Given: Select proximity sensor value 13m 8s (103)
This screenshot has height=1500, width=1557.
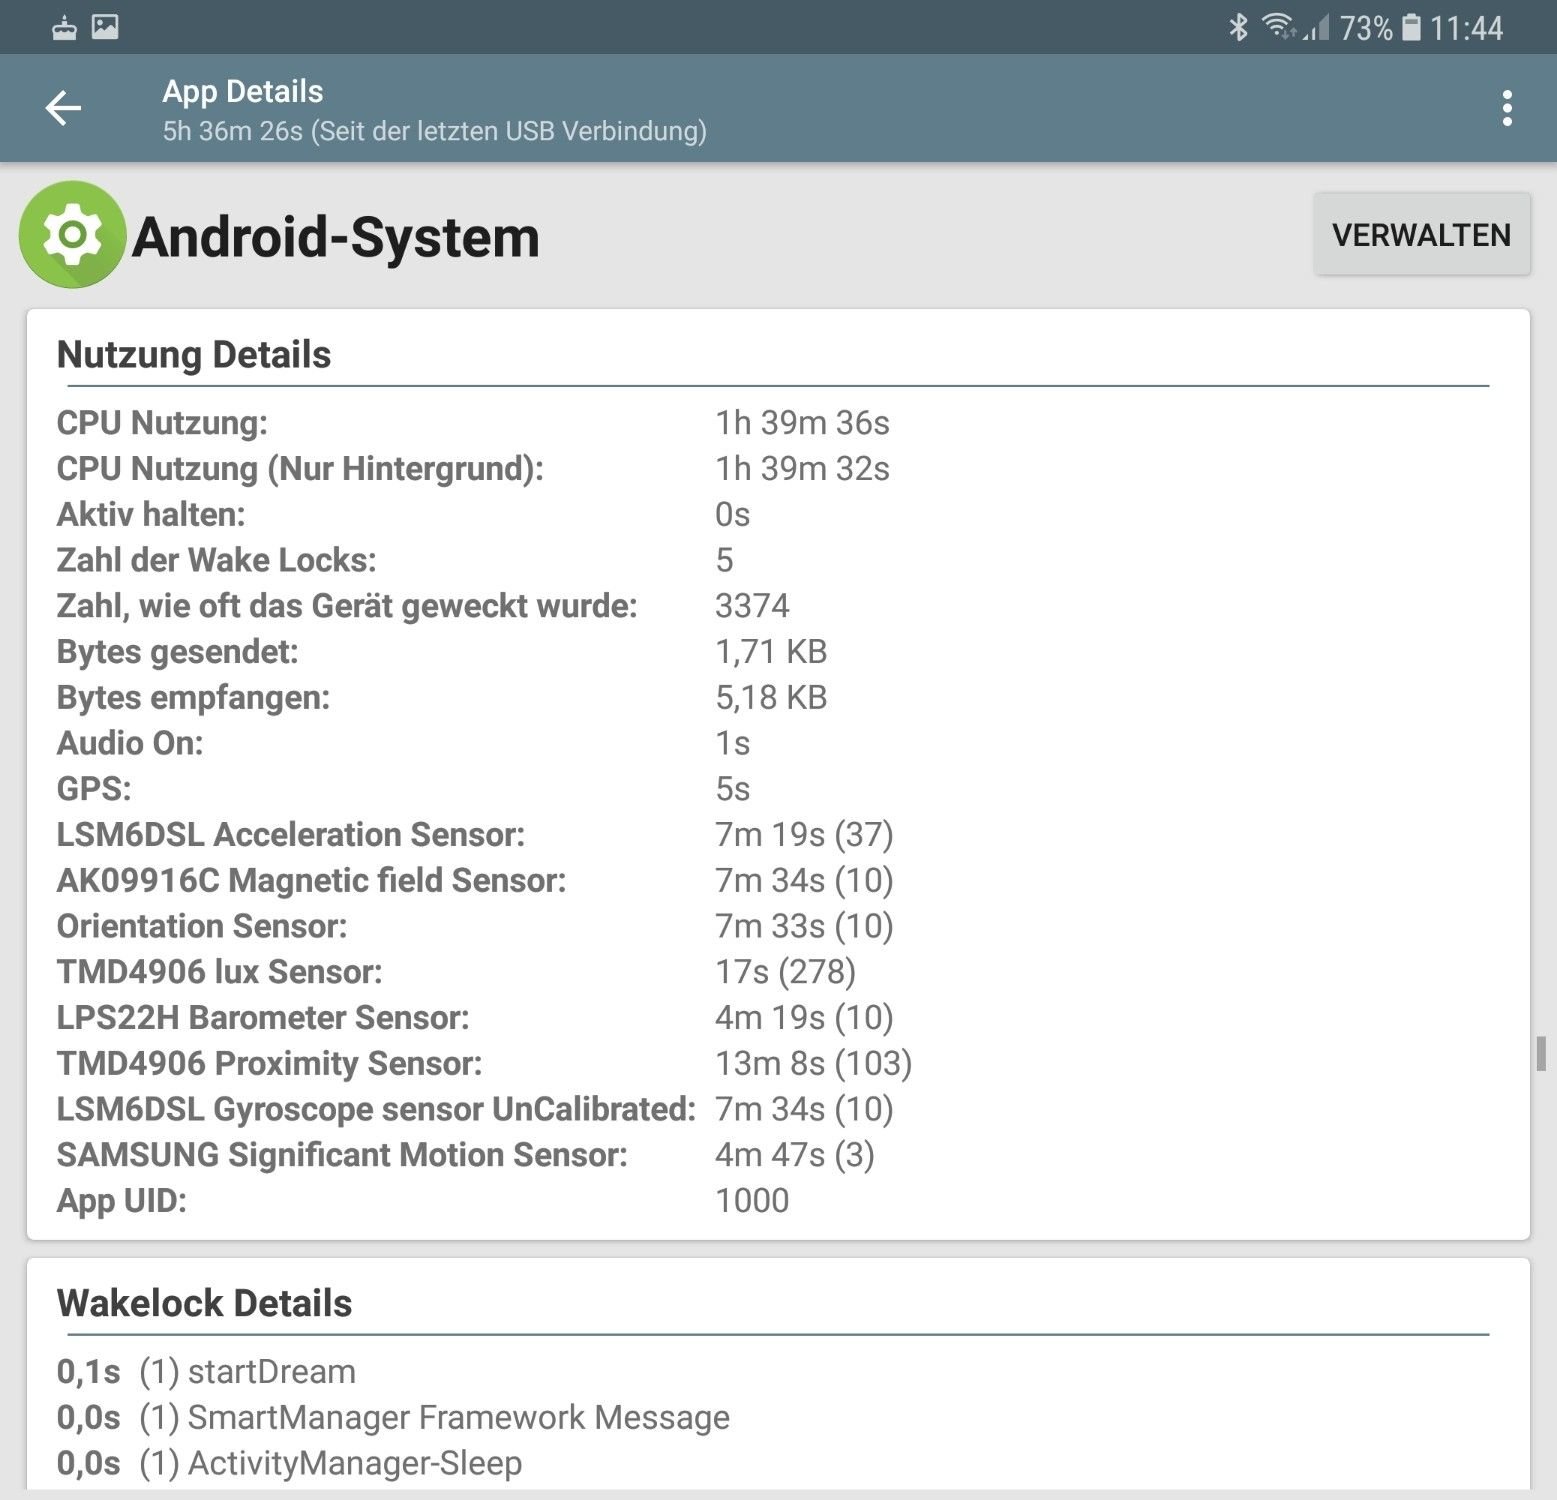Looking at the screenshot, I should coord(813,1064).
